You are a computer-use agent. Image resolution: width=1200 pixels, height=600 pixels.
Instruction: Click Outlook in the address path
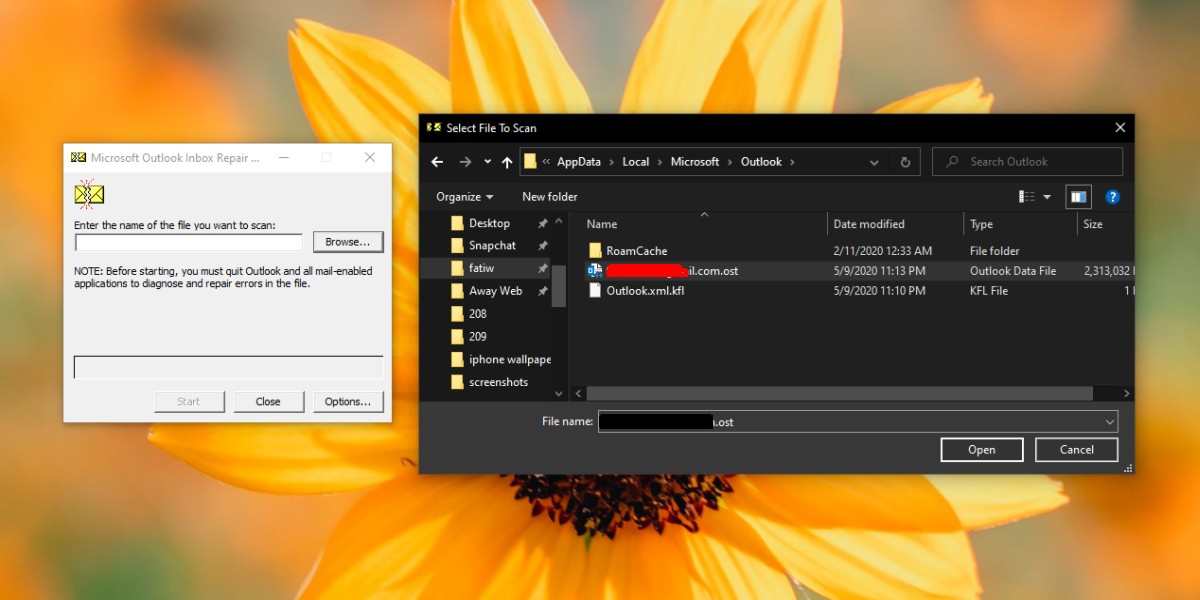point(761,162)
